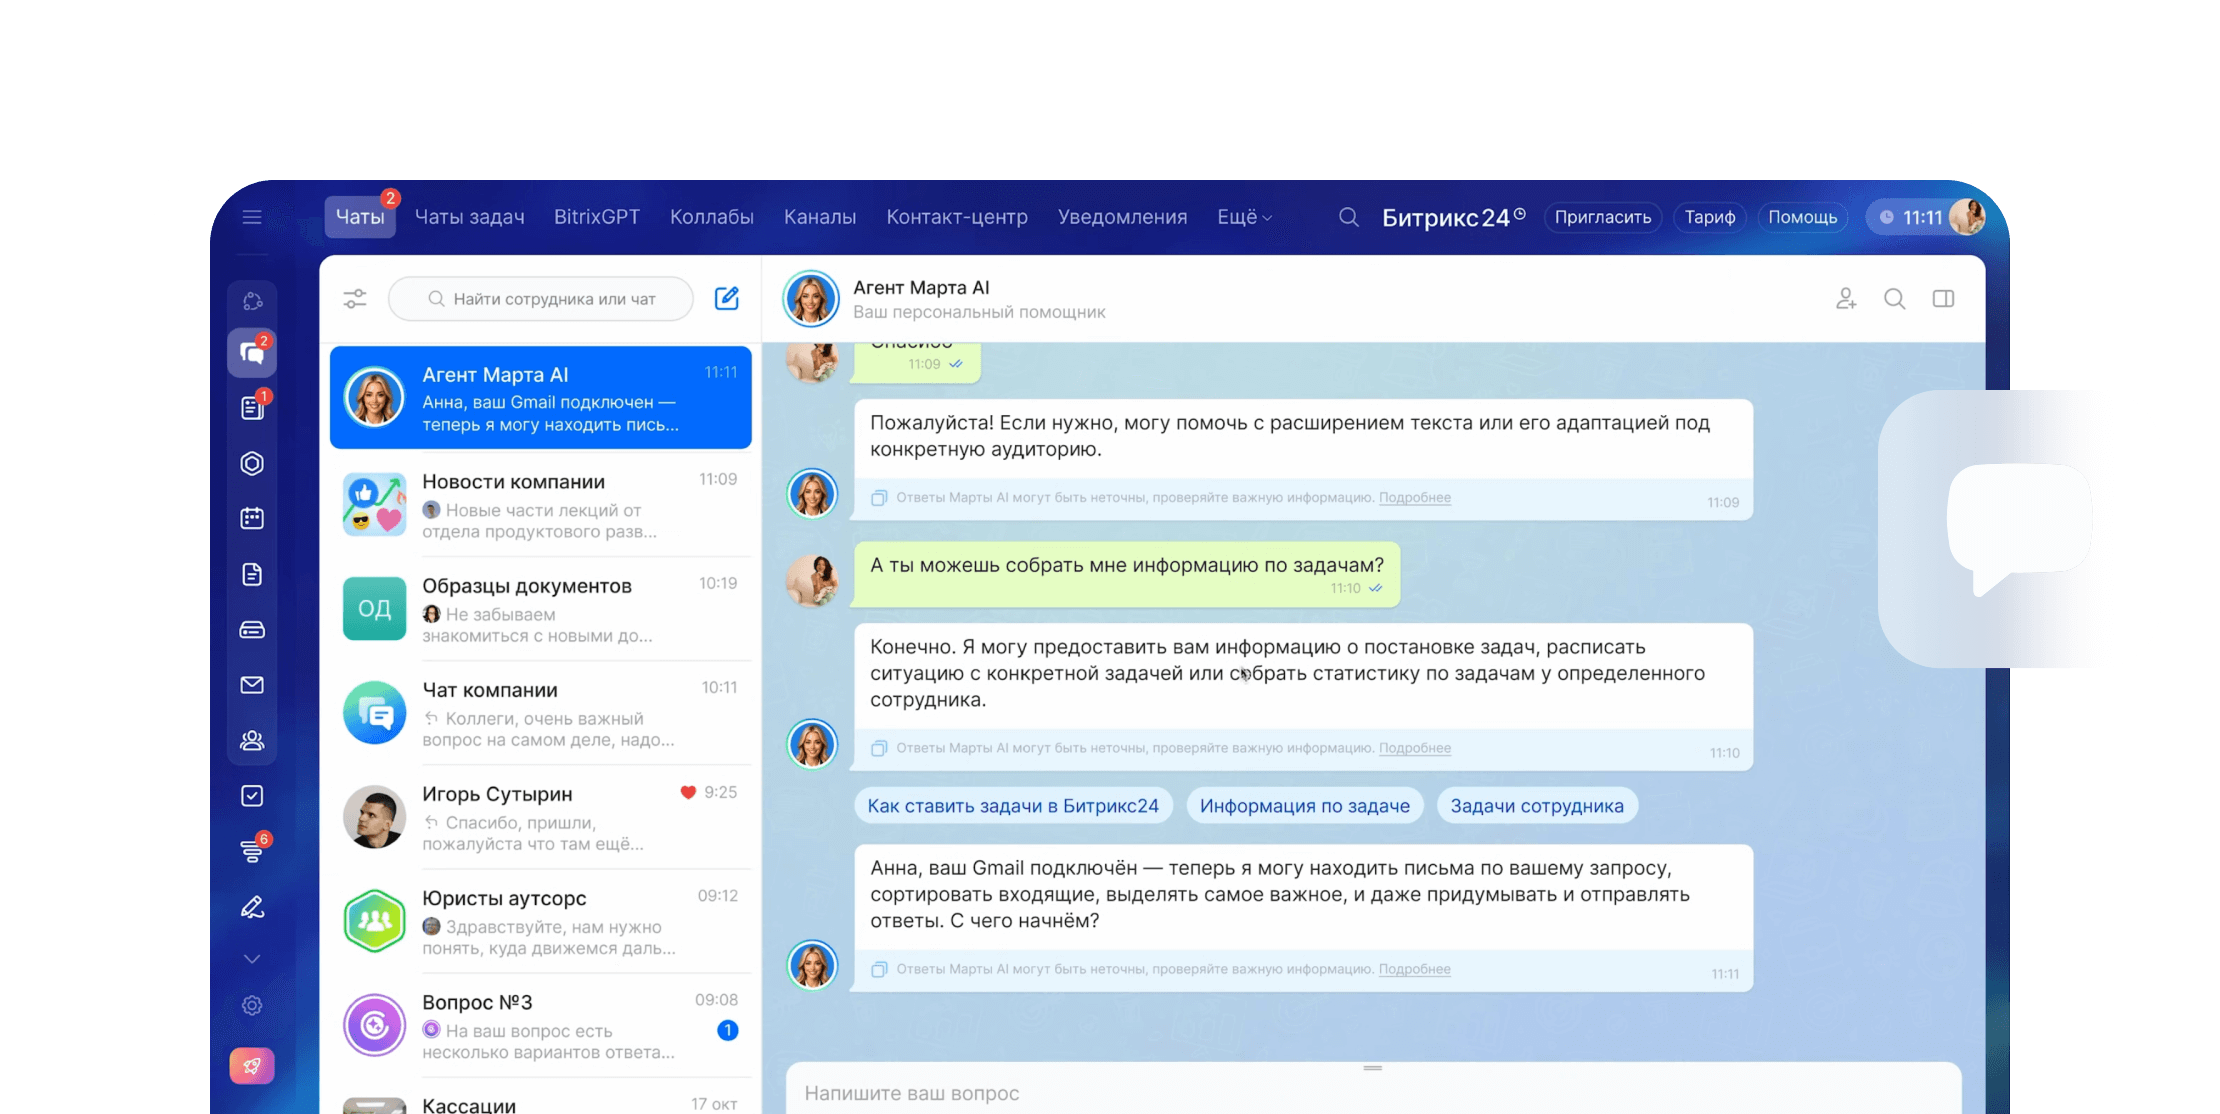Click the Пригласить button

(1603, 217)
